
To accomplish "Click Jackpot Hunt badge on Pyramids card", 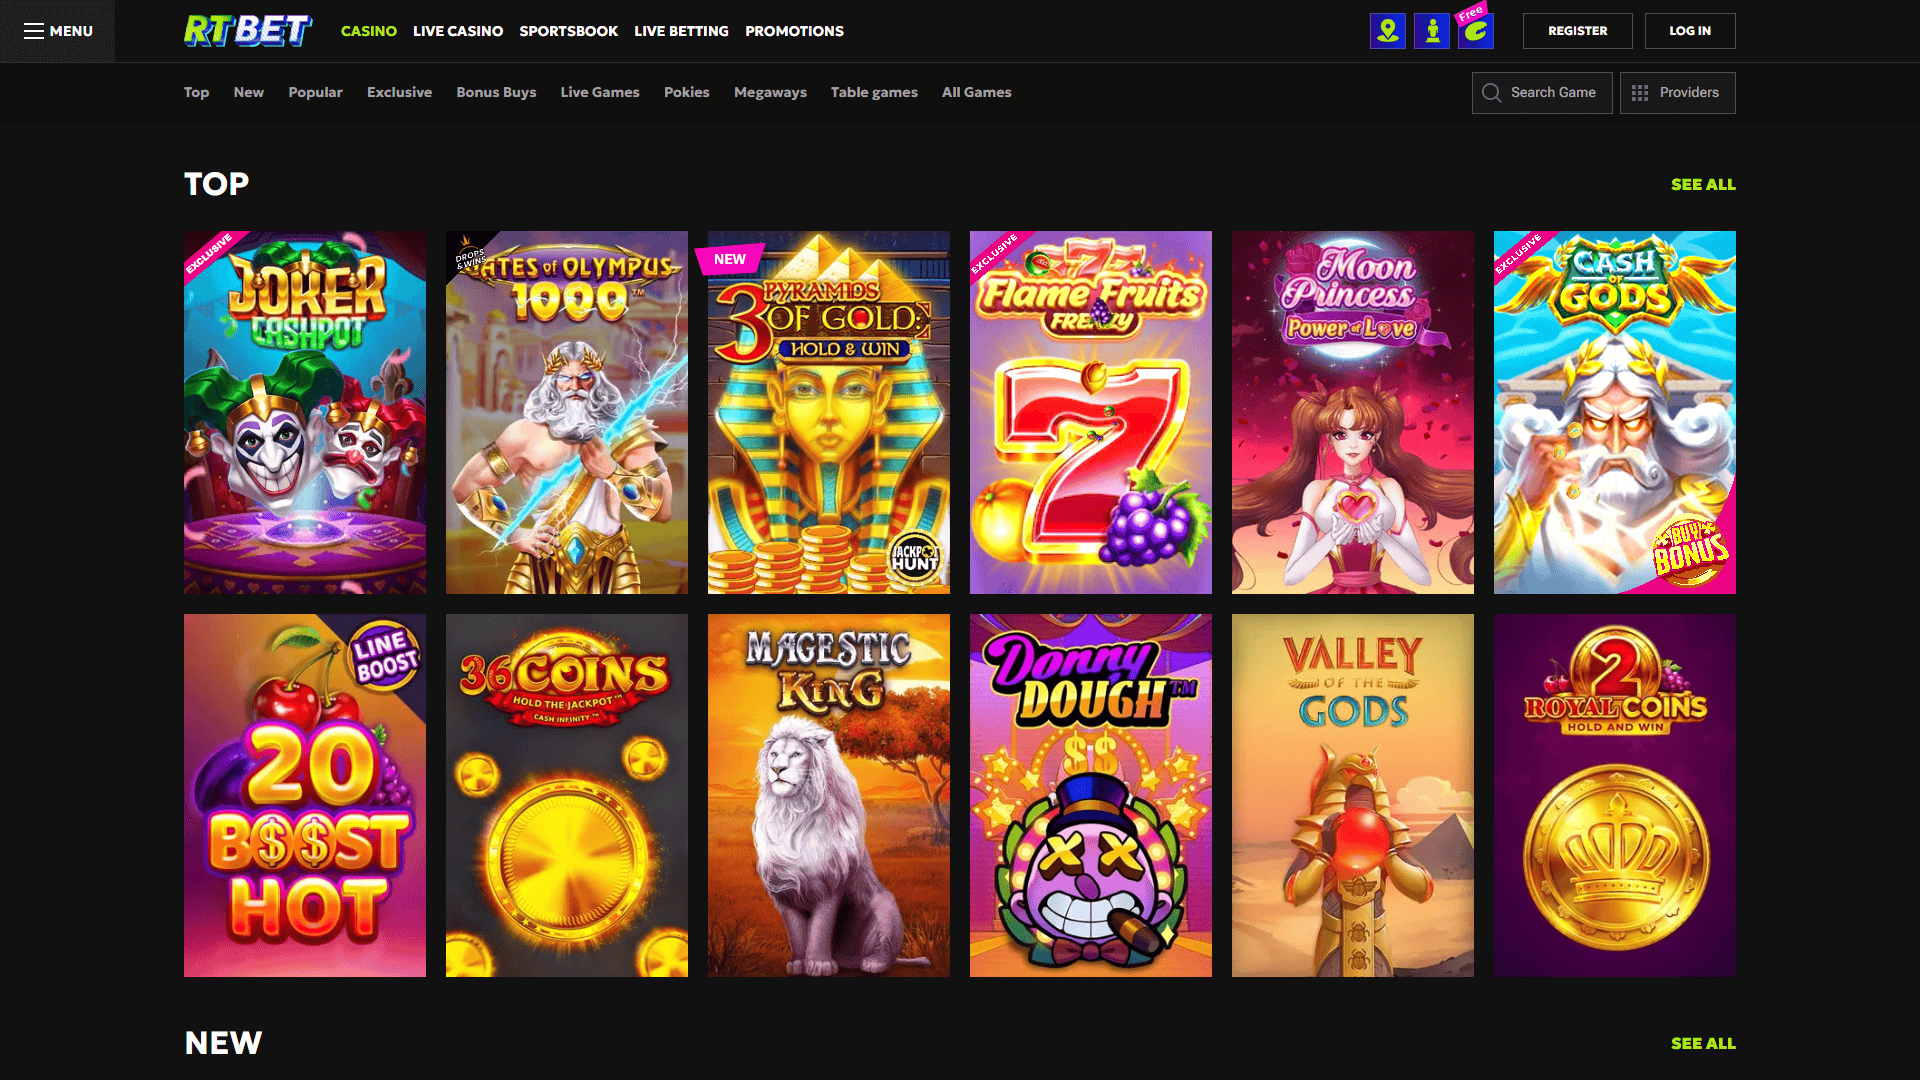I will tap(914, 556).
